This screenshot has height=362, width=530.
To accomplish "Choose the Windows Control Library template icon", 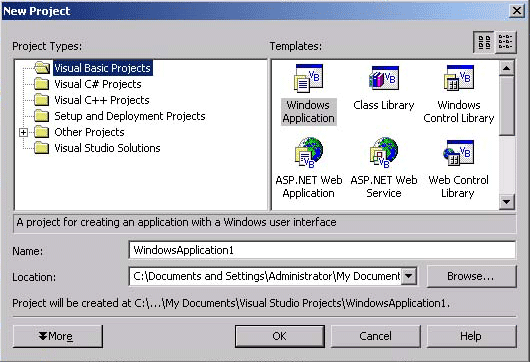I will pyautogui.click(x=459, y=78).
